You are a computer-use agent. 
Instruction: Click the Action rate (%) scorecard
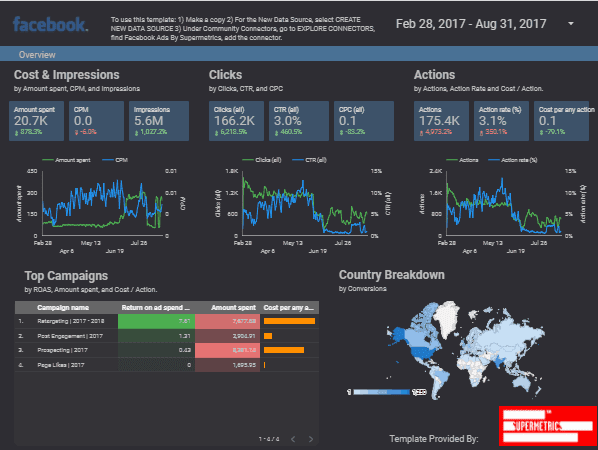[501, 121]
